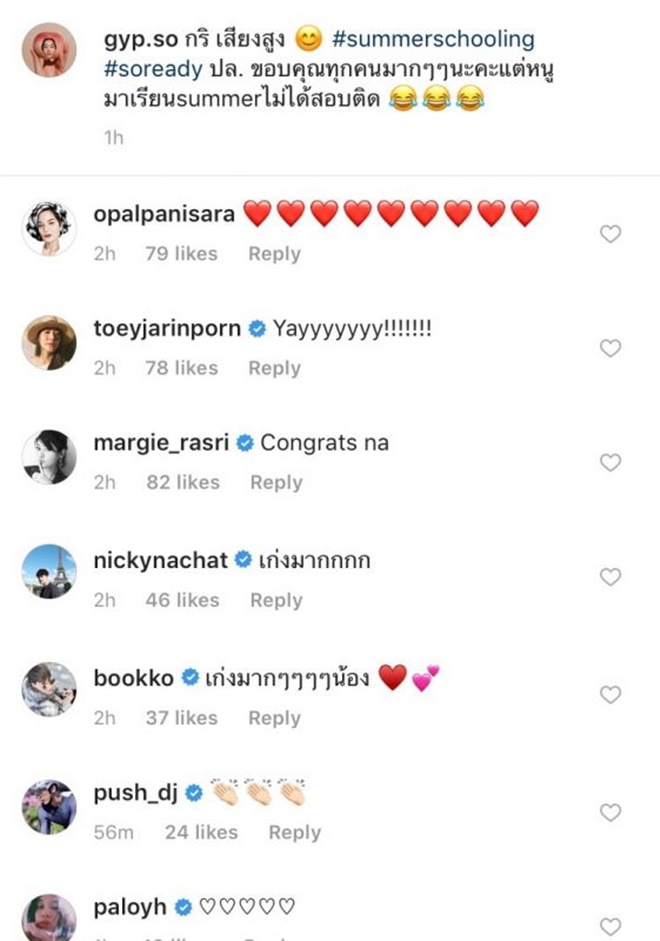Like nickynachat's comment with heart icon
660x941 pixels.
coord(610,577)
